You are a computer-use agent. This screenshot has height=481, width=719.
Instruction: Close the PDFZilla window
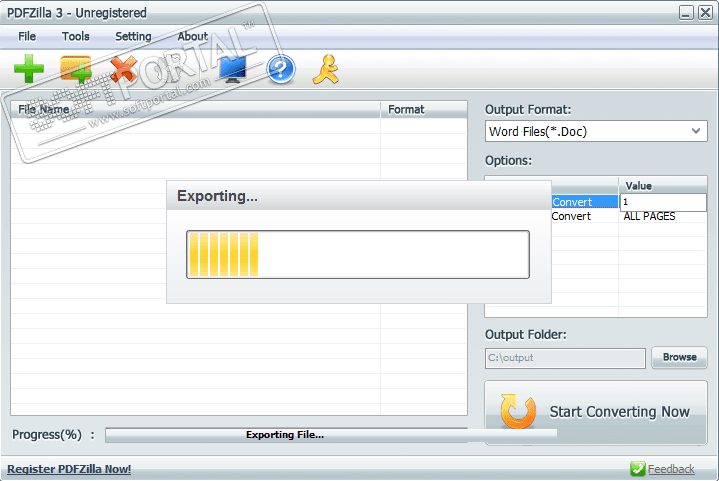pos(705,12)
